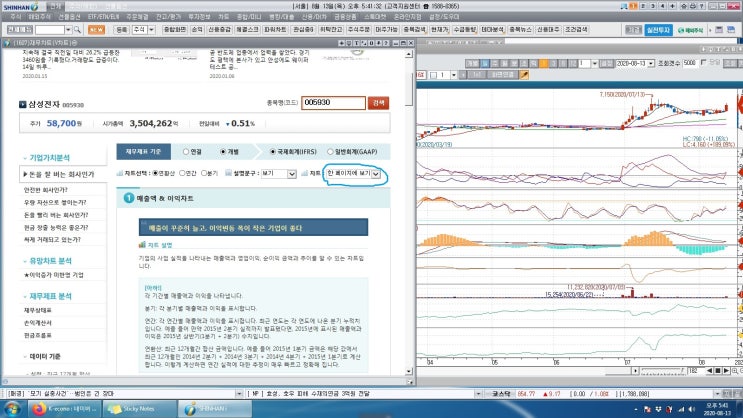Select the 개별 separate radio button
Screen dimensions: 743x418
click(x=223, y=152)
